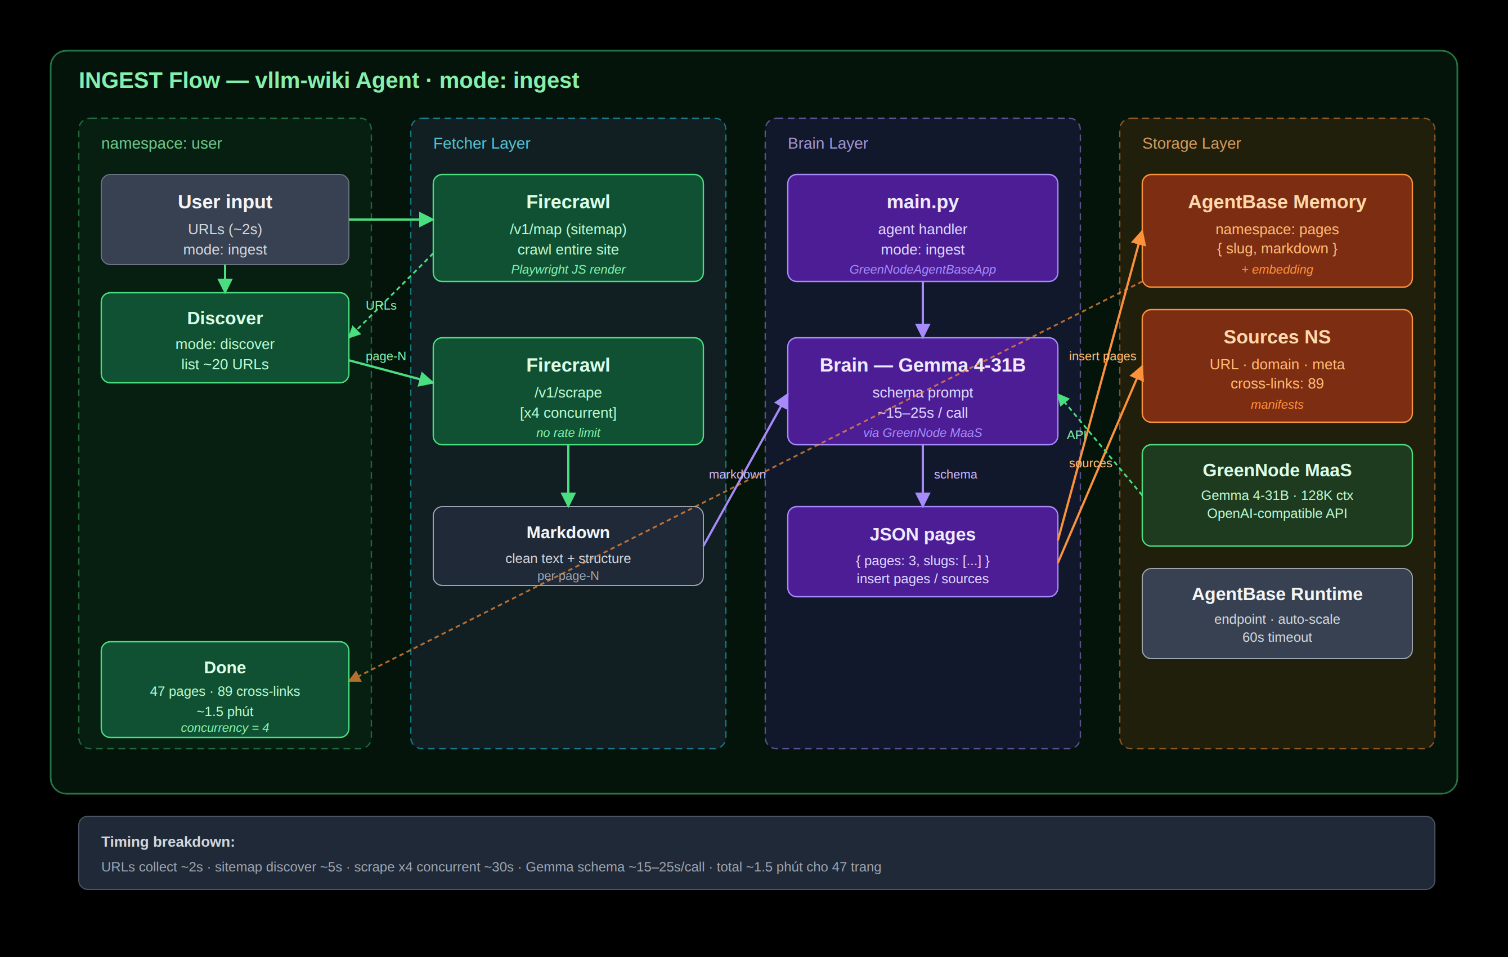
Task: Click 'insert pages / sources' text in JSON pages
Action: [922, 579]
